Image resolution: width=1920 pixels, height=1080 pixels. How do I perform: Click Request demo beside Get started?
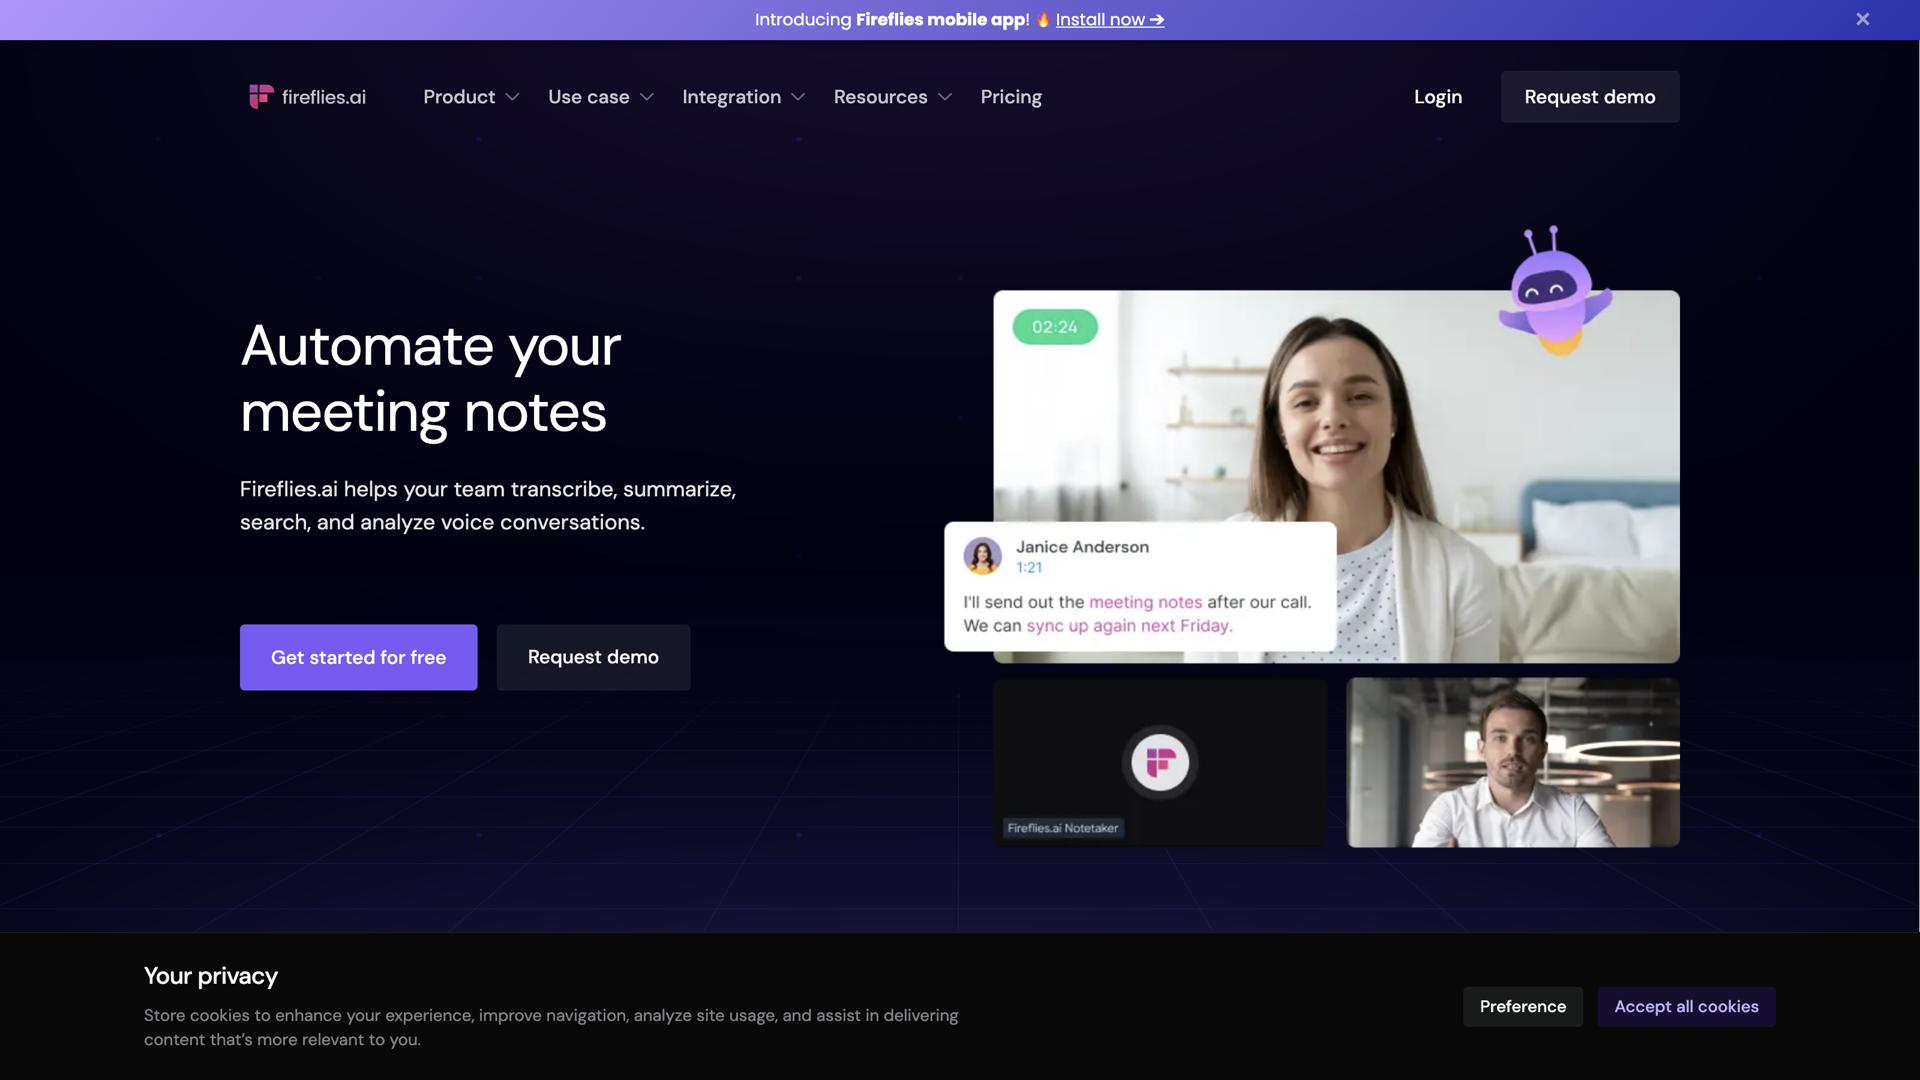click(593, 657)
